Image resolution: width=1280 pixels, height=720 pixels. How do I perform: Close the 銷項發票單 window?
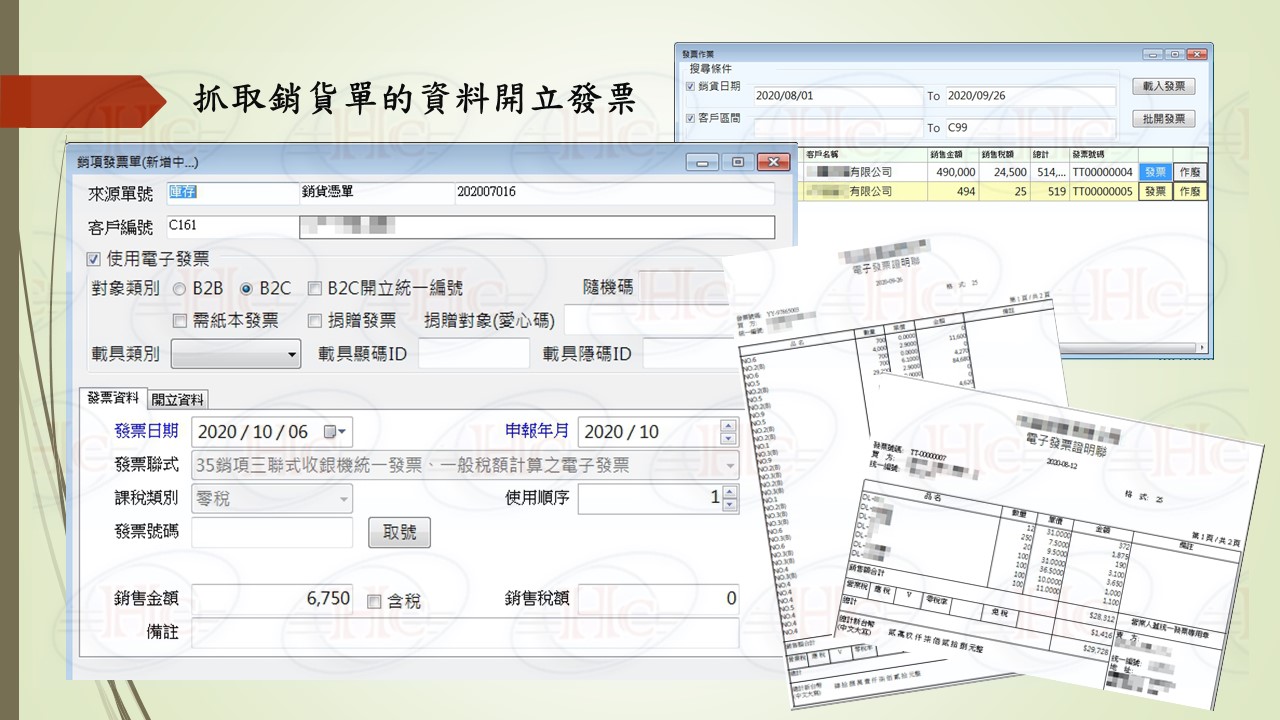[x=773, y=162]
